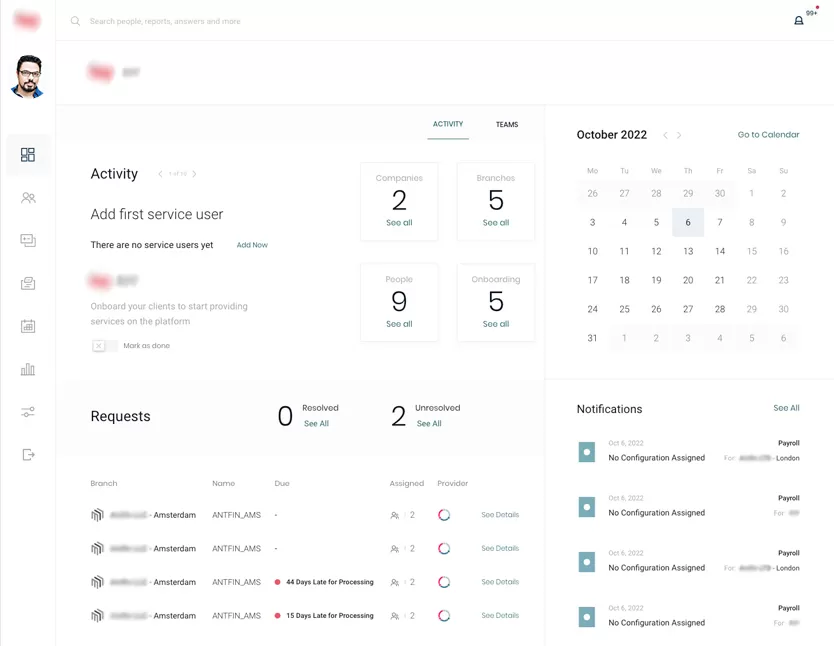
Task: Open the calendar icon in sidebar
Action: (x=28, y=326)
